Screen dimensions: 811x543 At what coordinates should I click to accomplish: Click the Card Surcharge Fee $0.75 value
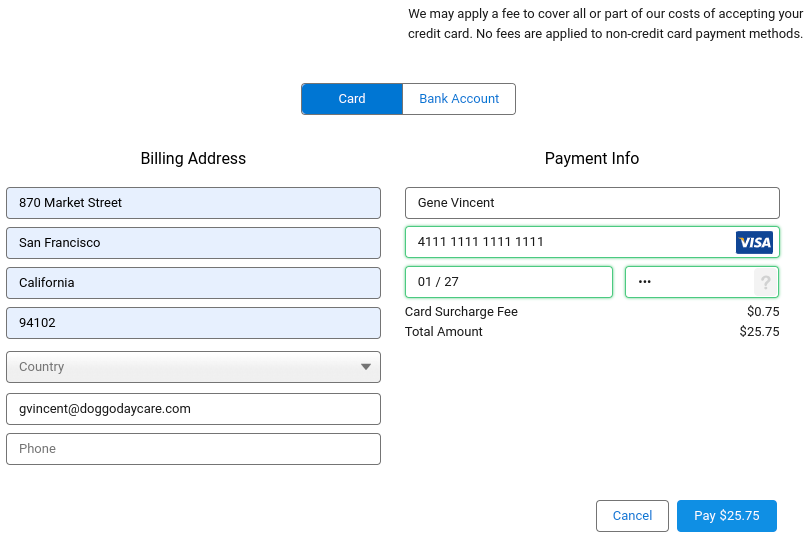pyautogui.click(x=763, y=311)
